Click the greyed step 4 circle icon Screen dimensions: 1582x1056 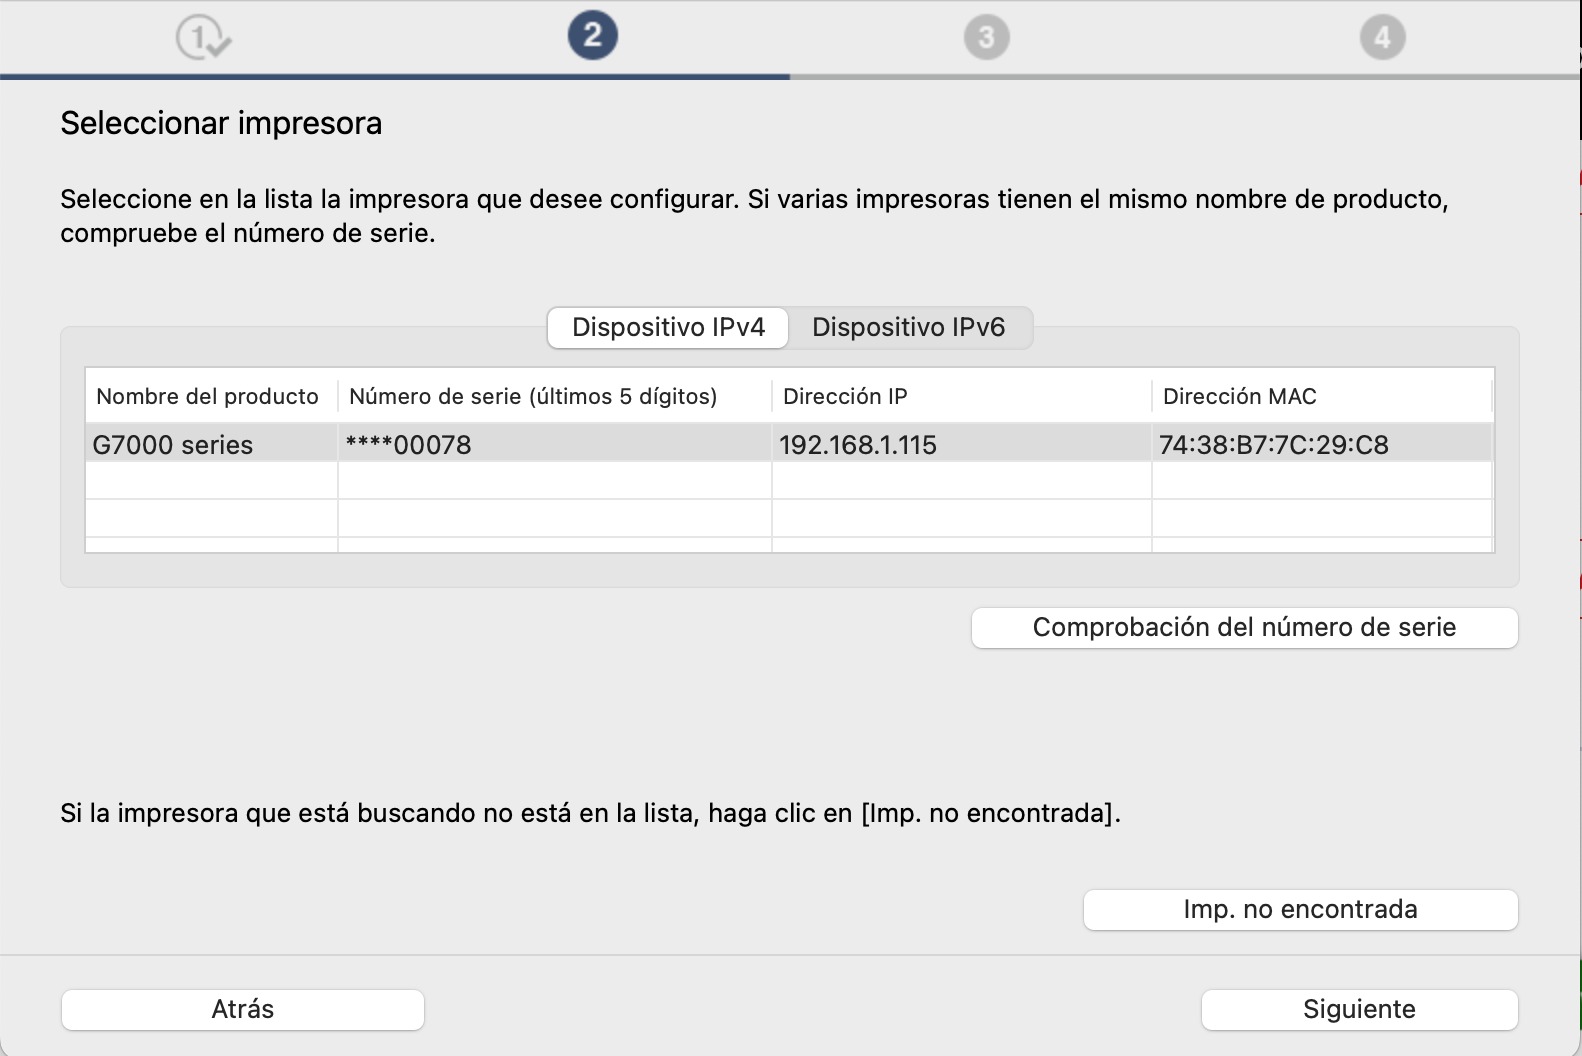pos(1382,38)
